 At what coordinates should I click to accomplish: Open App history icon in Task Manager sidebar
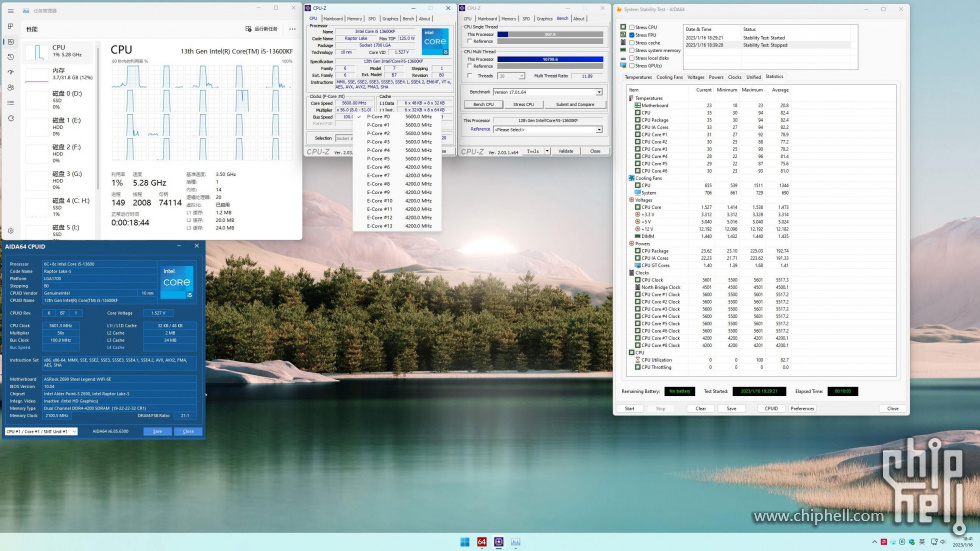pyautogui.click(x=11, y=57)
